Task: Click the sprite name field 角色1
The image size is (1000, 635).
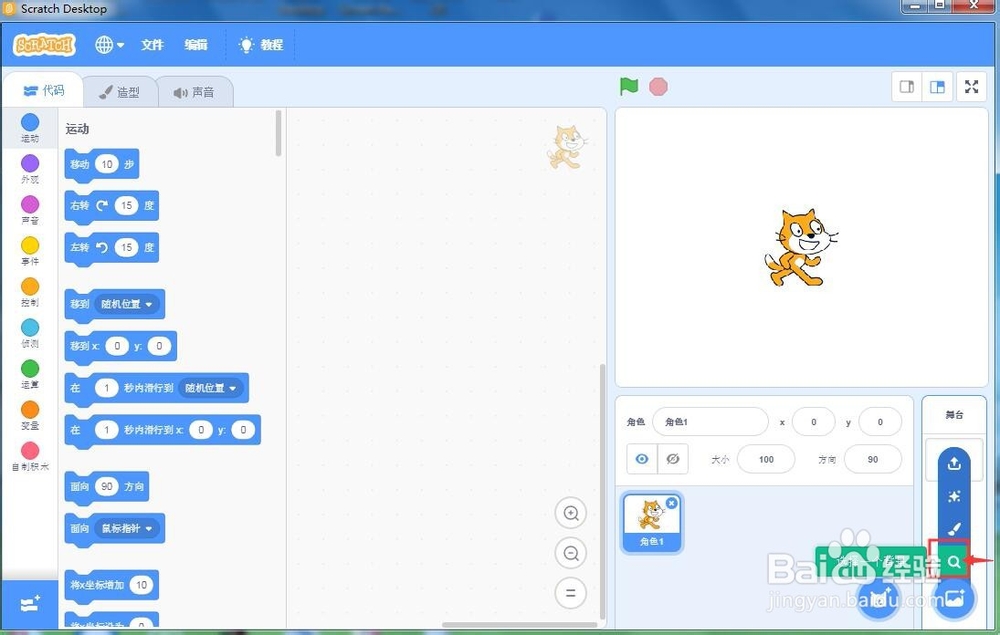Action: click(x=710, y=422)
